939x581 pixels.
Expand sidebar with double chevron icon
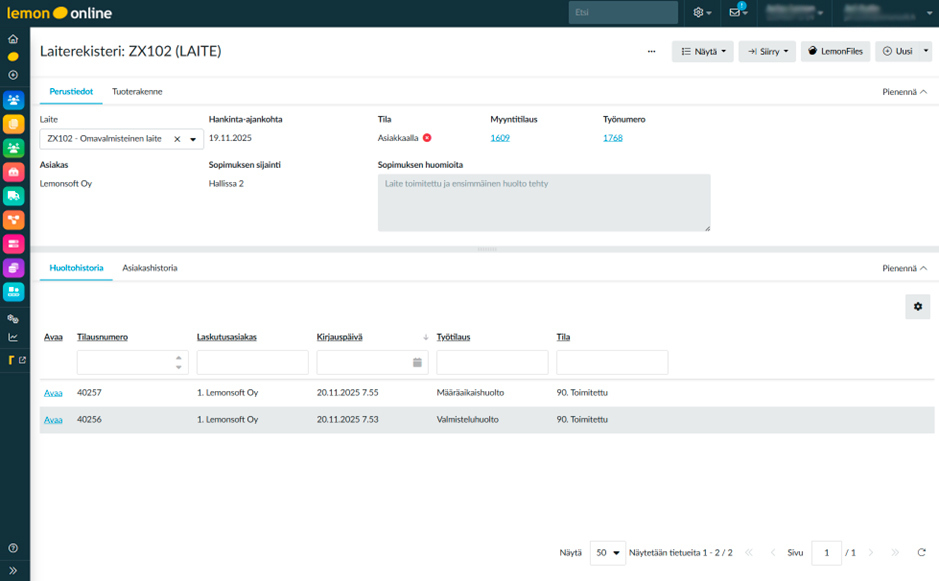[13, 570]
